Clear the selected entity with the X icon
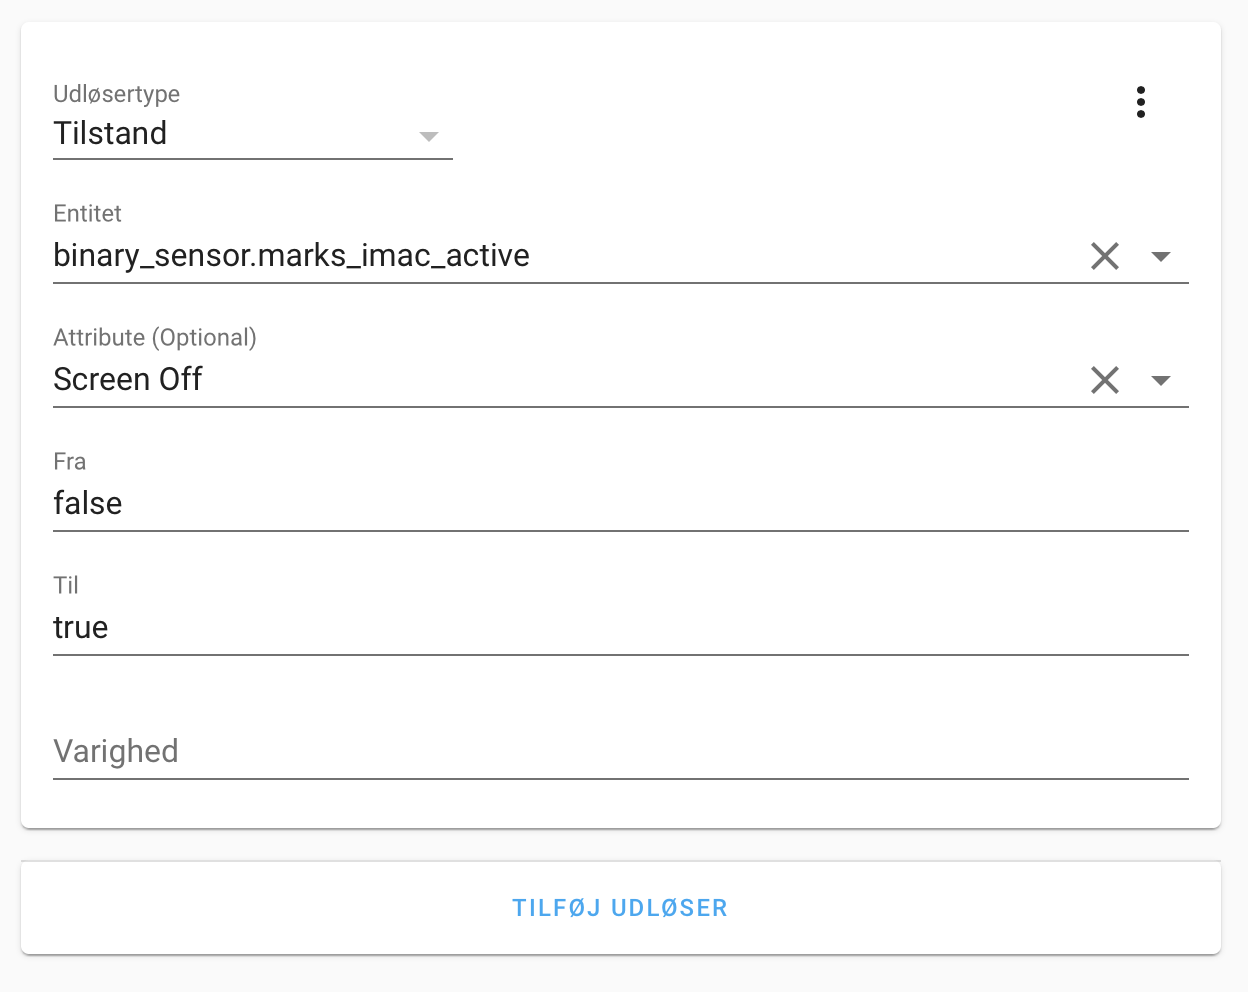1248x992 pixels. pyautogui.click(x=1104, y=256)
